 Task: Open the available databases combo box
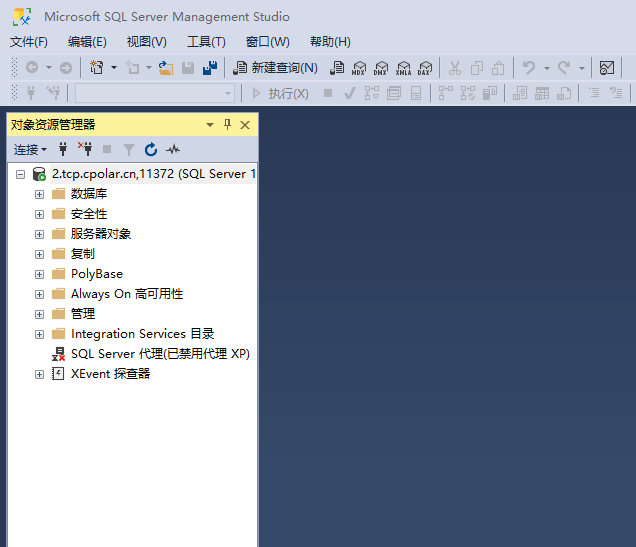coord(155,93)
